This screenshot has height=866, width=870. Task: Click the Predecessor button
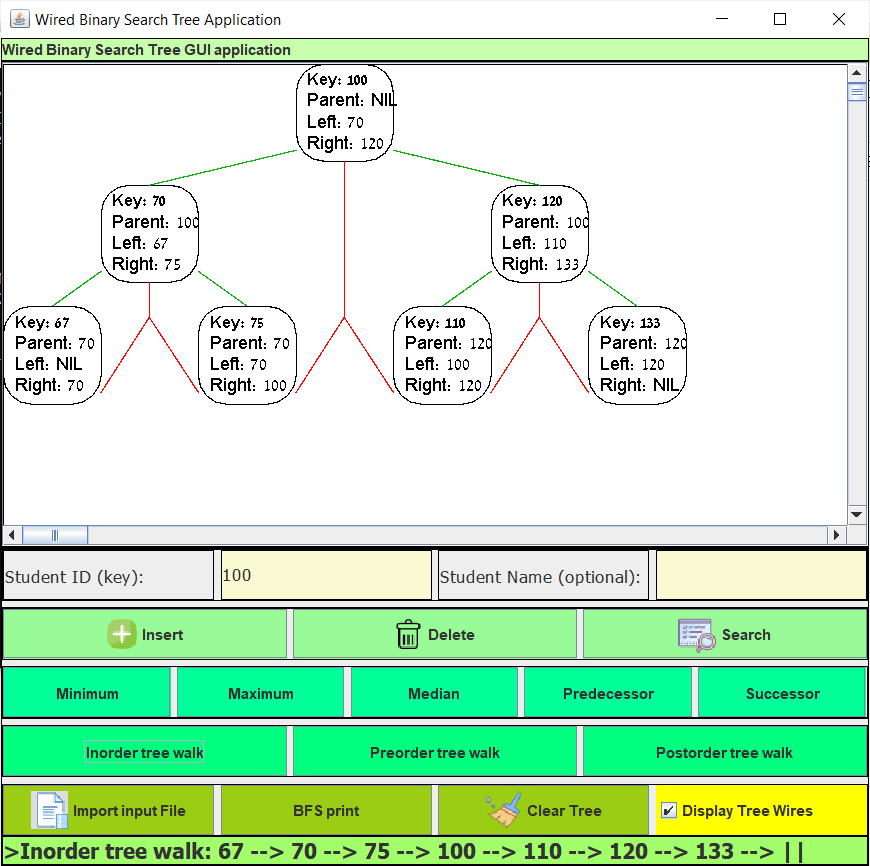click(608, 693)
